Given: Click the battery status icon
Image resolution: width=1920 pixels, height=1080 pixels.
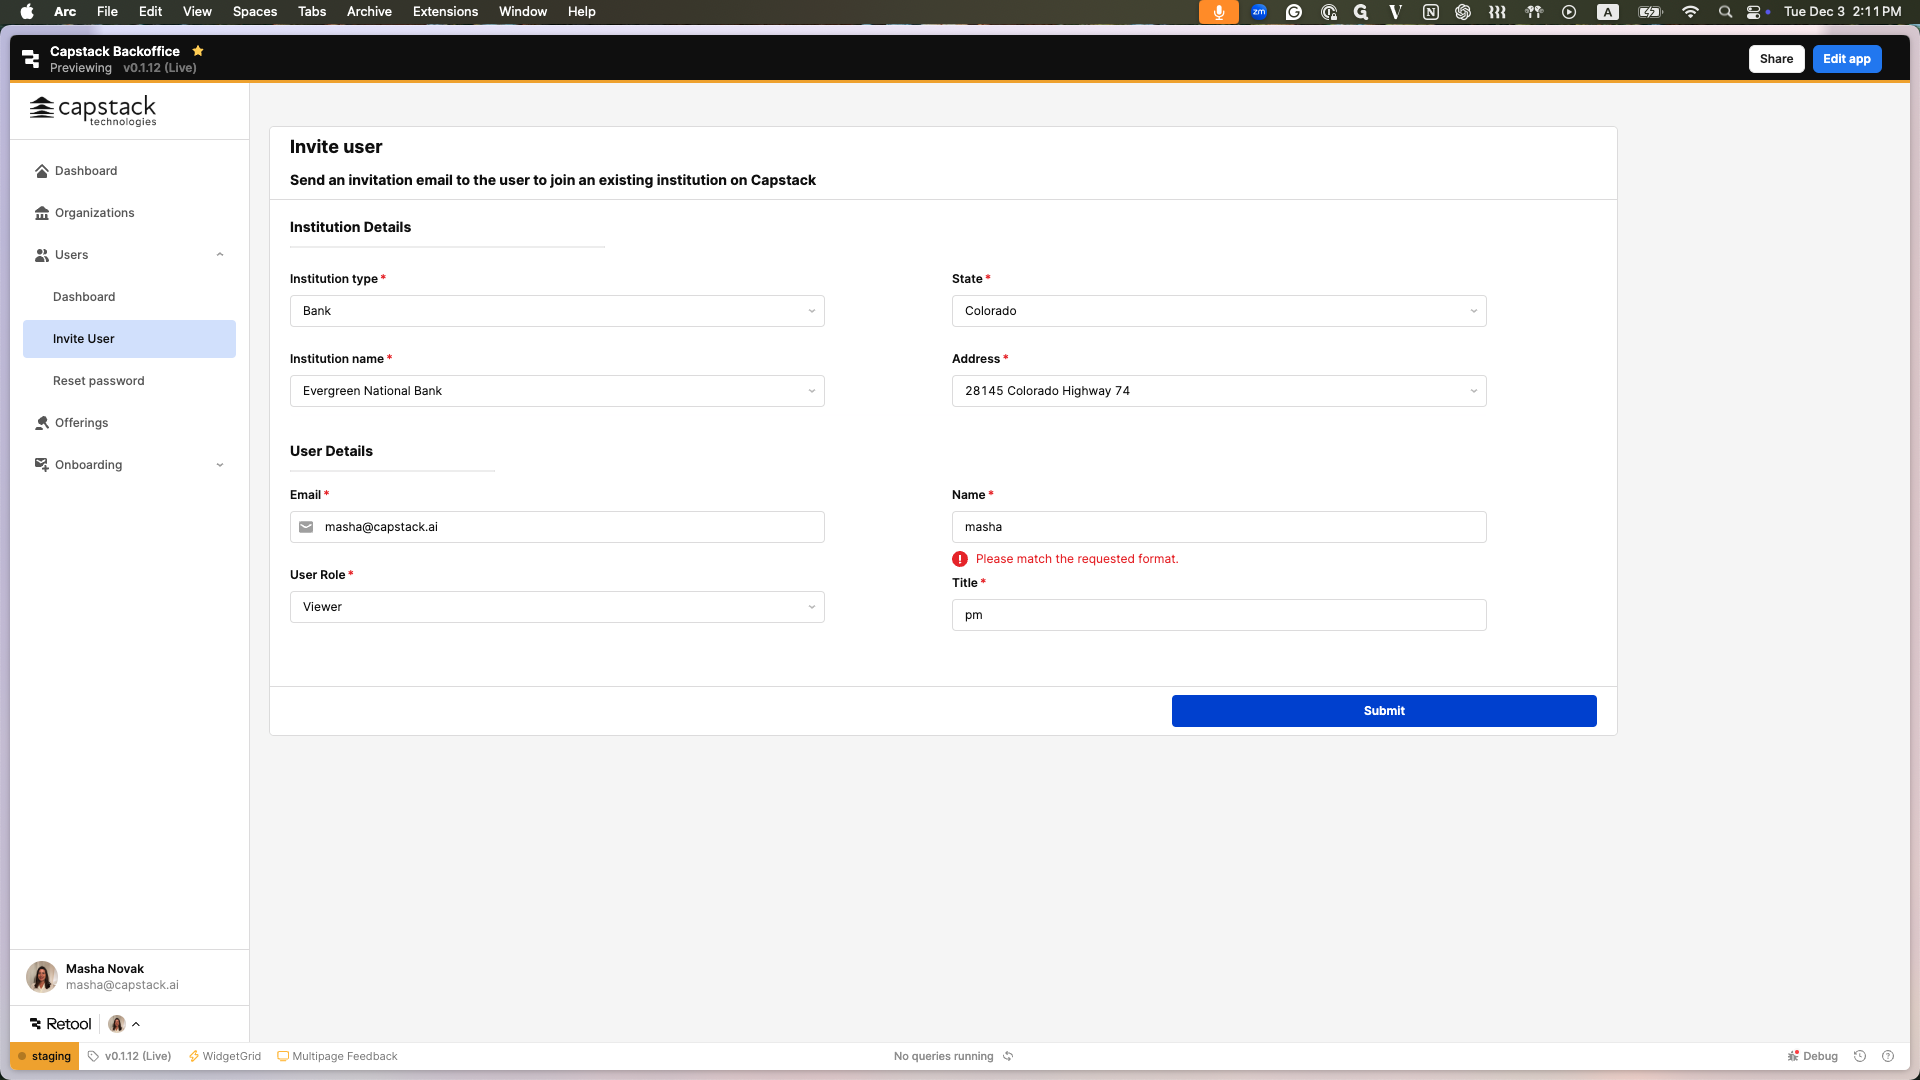Looking at the screenshot, I should tap(1650, 12).
